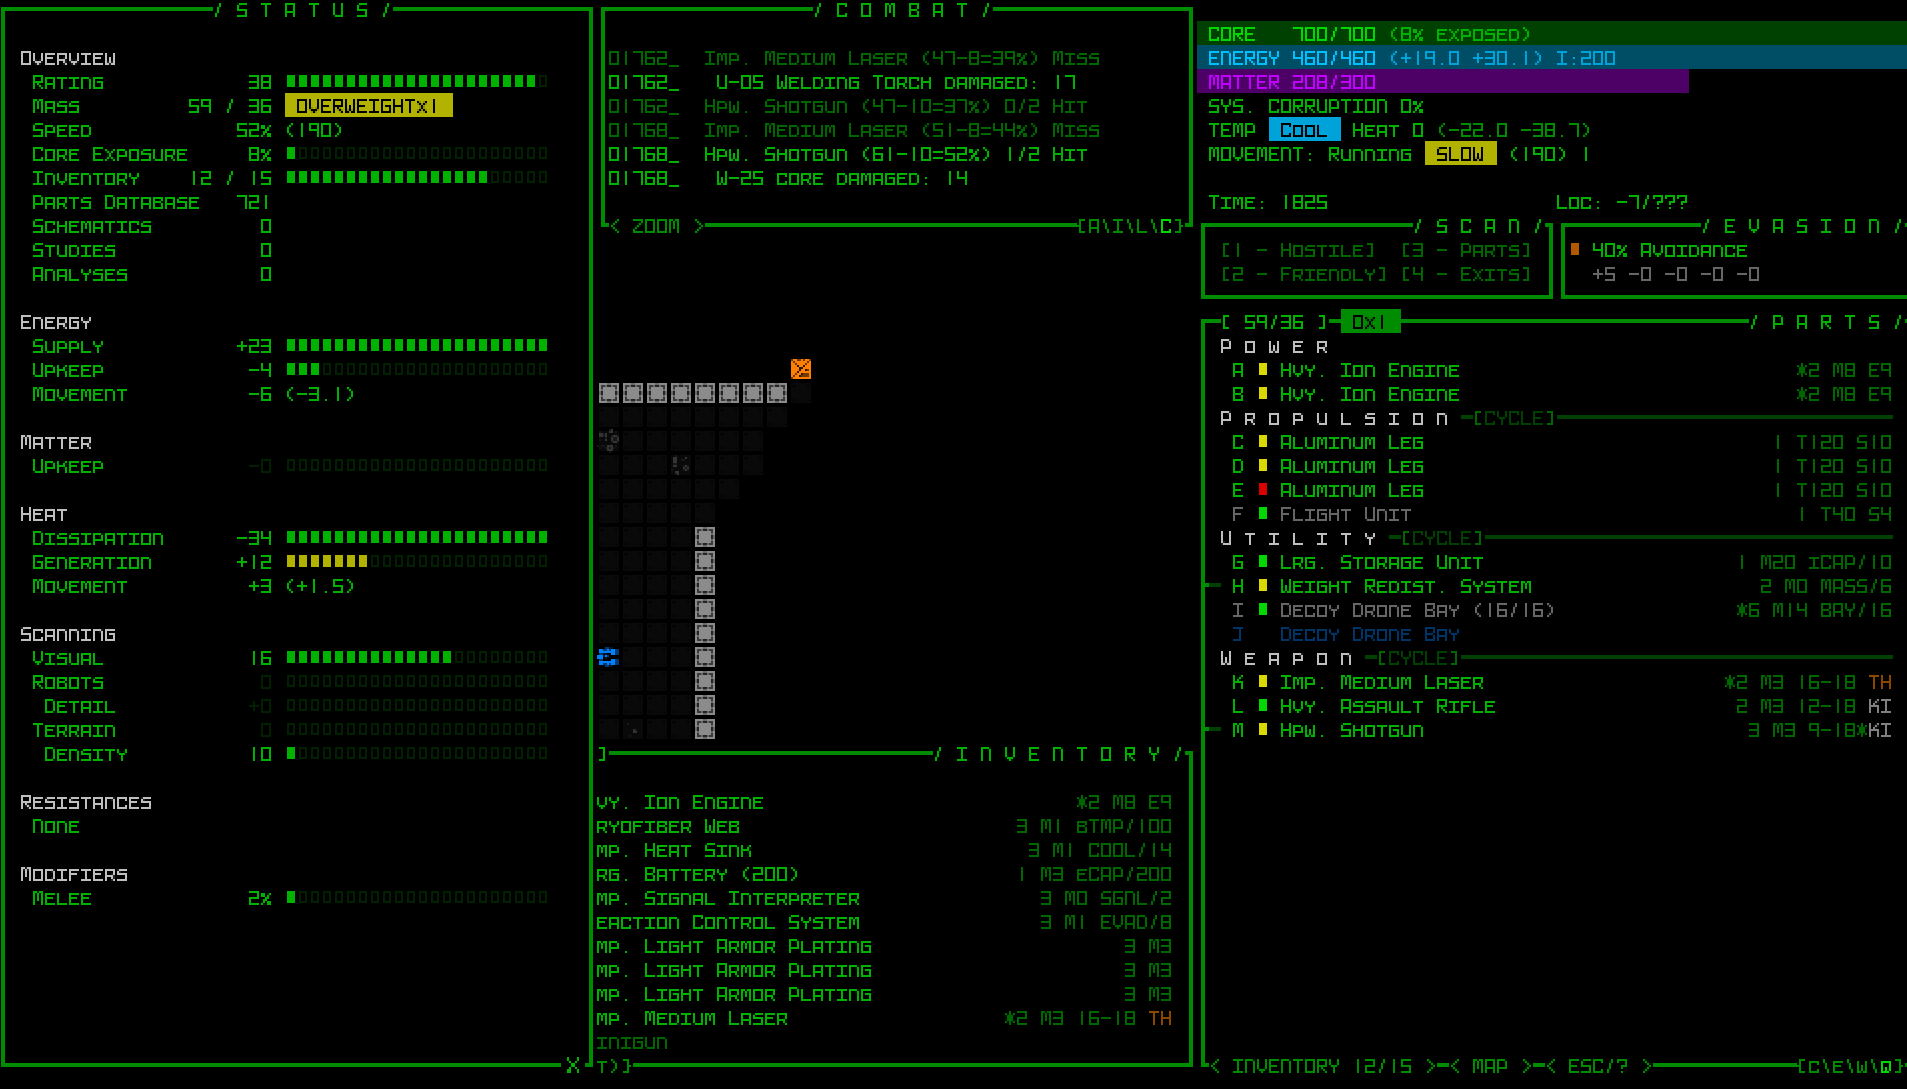Select the Heat Sink inventory item
The image size is (1907, 1089).
pos(884,850)
